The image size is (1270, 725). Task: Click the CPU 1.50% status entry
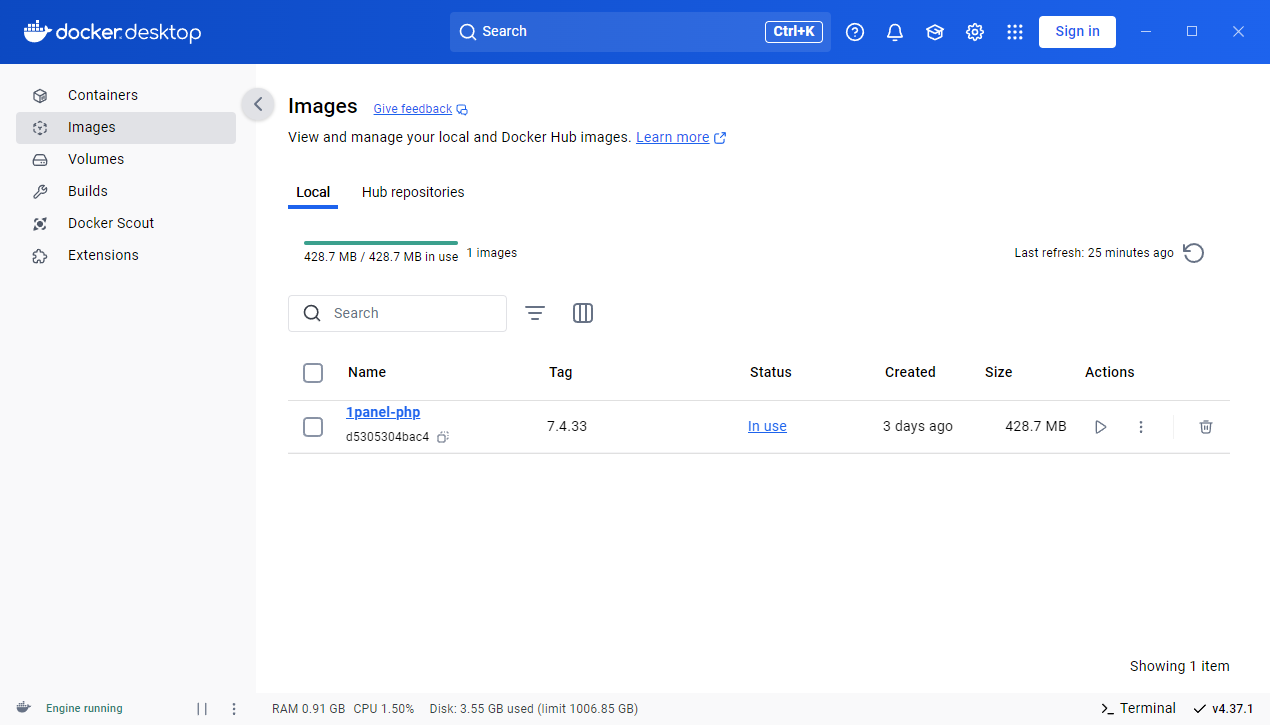384,709
